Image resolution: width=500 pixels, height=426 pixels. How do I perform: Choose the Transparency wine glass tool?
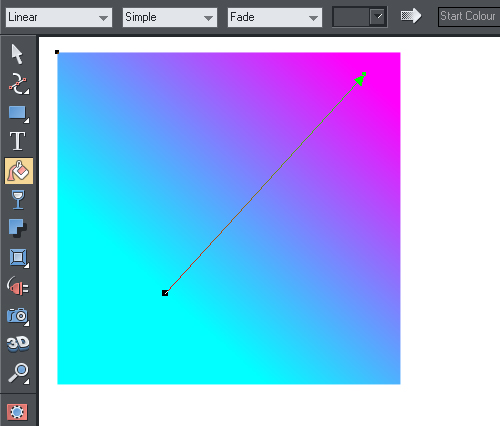click(x=18, y=200)
